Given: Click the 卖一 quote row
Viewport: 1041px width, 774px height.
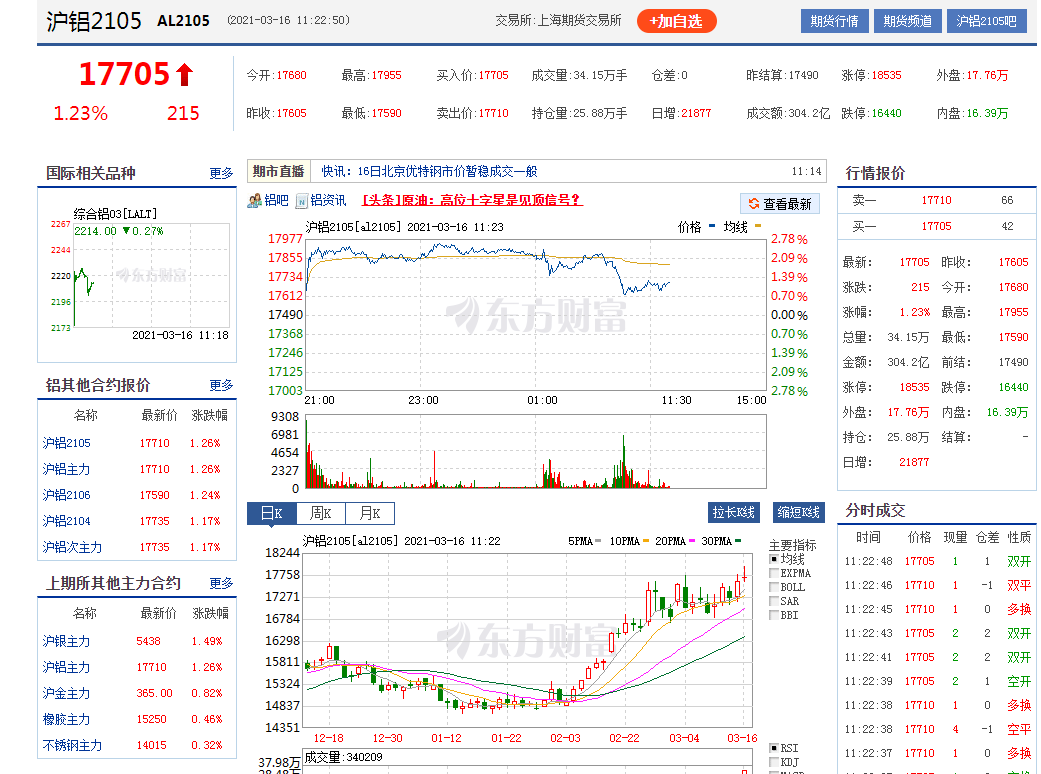Looking at the screenshot, I should [936, 200].
